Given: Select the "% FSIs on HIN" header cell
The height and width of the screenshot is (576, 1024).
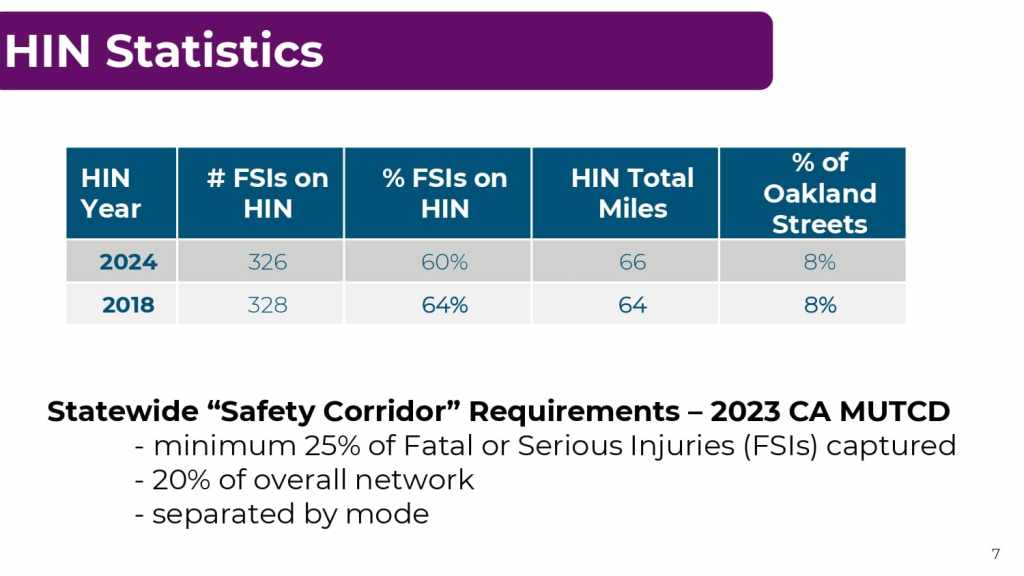Looking at the screenshot, I should [444, 193].
